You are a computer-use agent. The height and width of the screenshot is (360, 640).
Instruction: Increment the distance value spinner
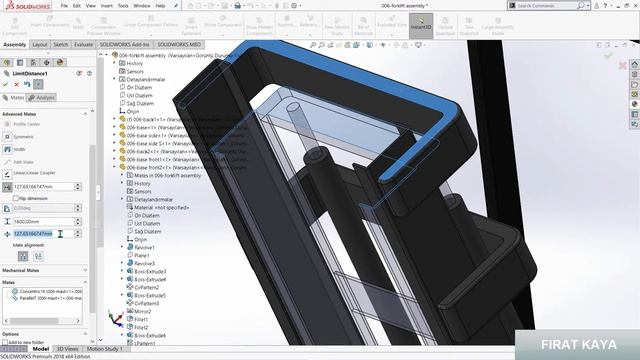point(78,184)
